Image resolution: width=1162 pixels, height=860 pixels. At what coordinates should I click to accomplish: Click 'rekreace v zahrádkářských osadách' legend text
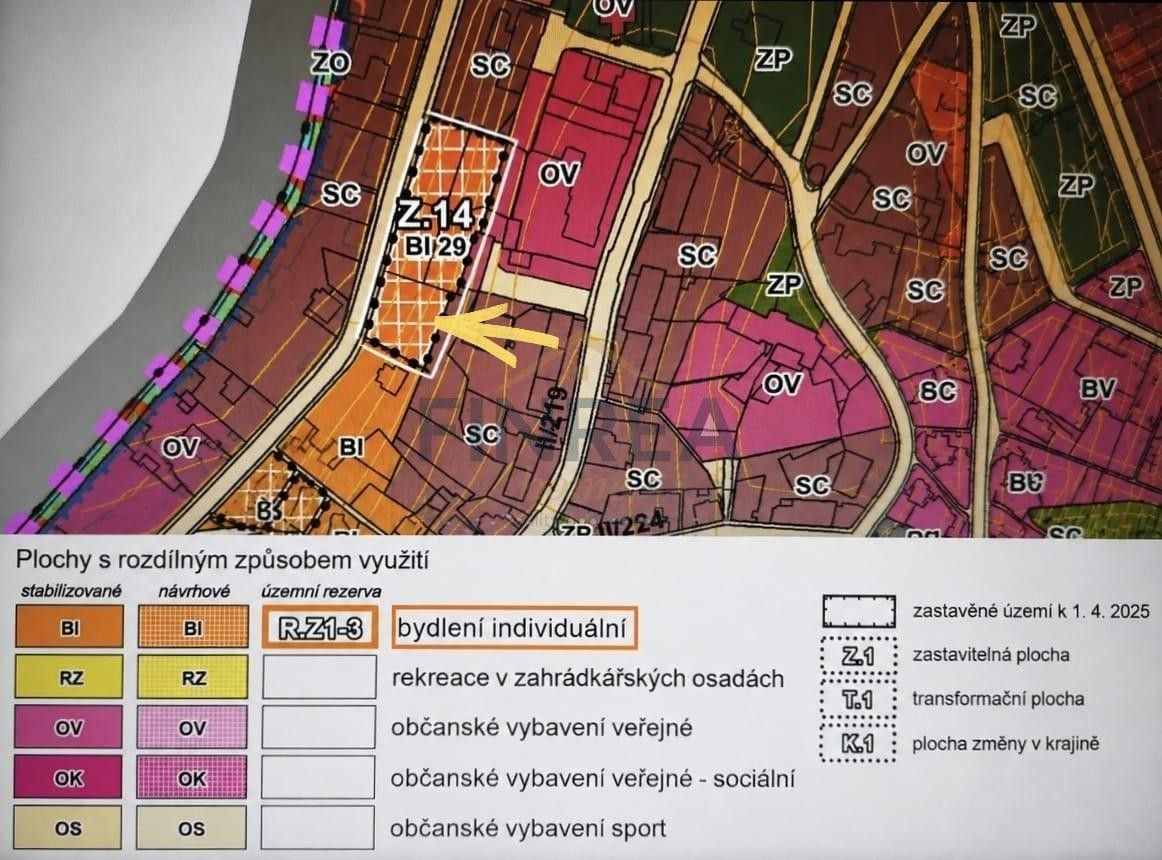[x=588, y=678]
